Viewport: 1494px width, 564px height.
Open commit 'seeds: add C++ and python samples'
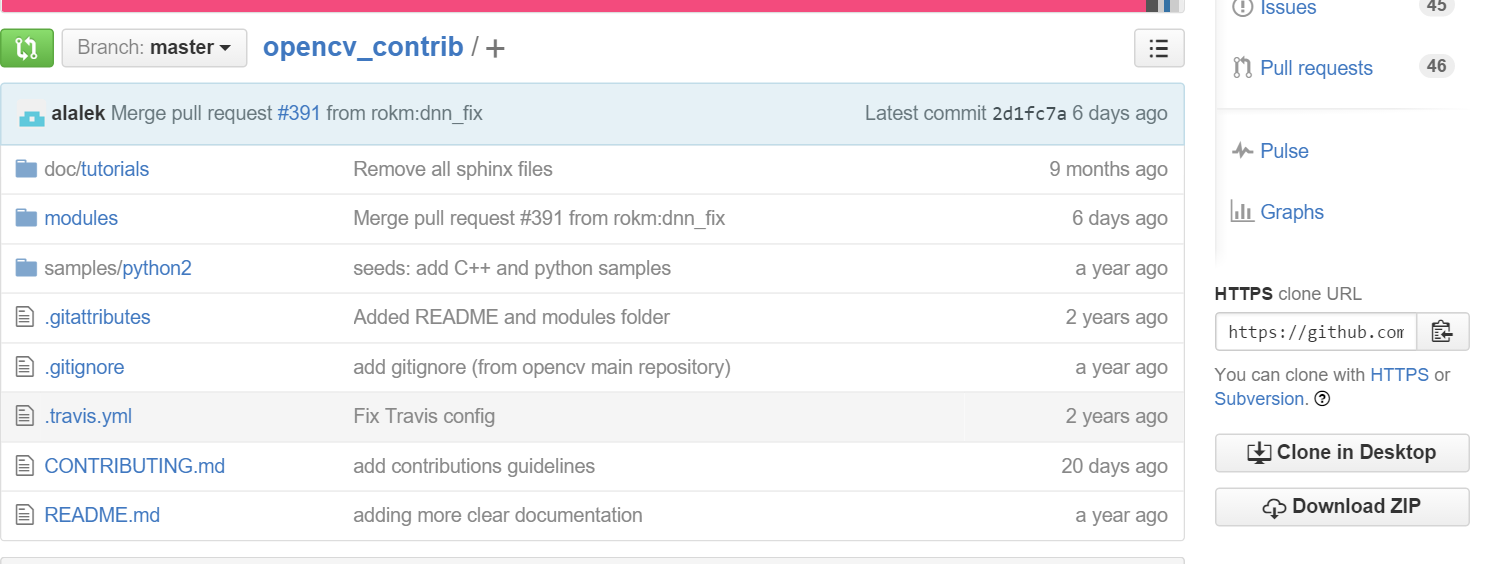click(x=512, y=268)
